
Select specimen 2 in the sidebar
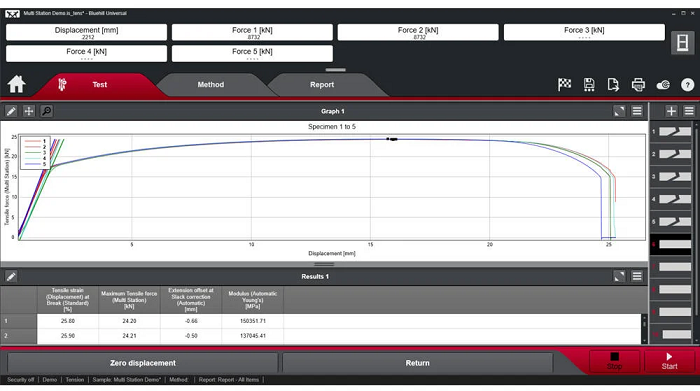pos(671,154)
